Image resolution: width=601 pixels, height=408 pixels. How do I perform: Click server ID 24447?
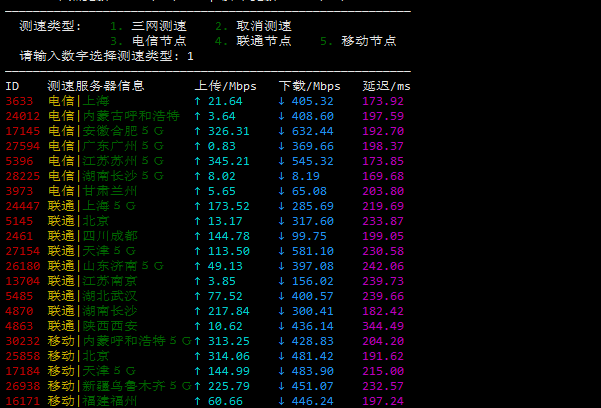pos(23,206)
